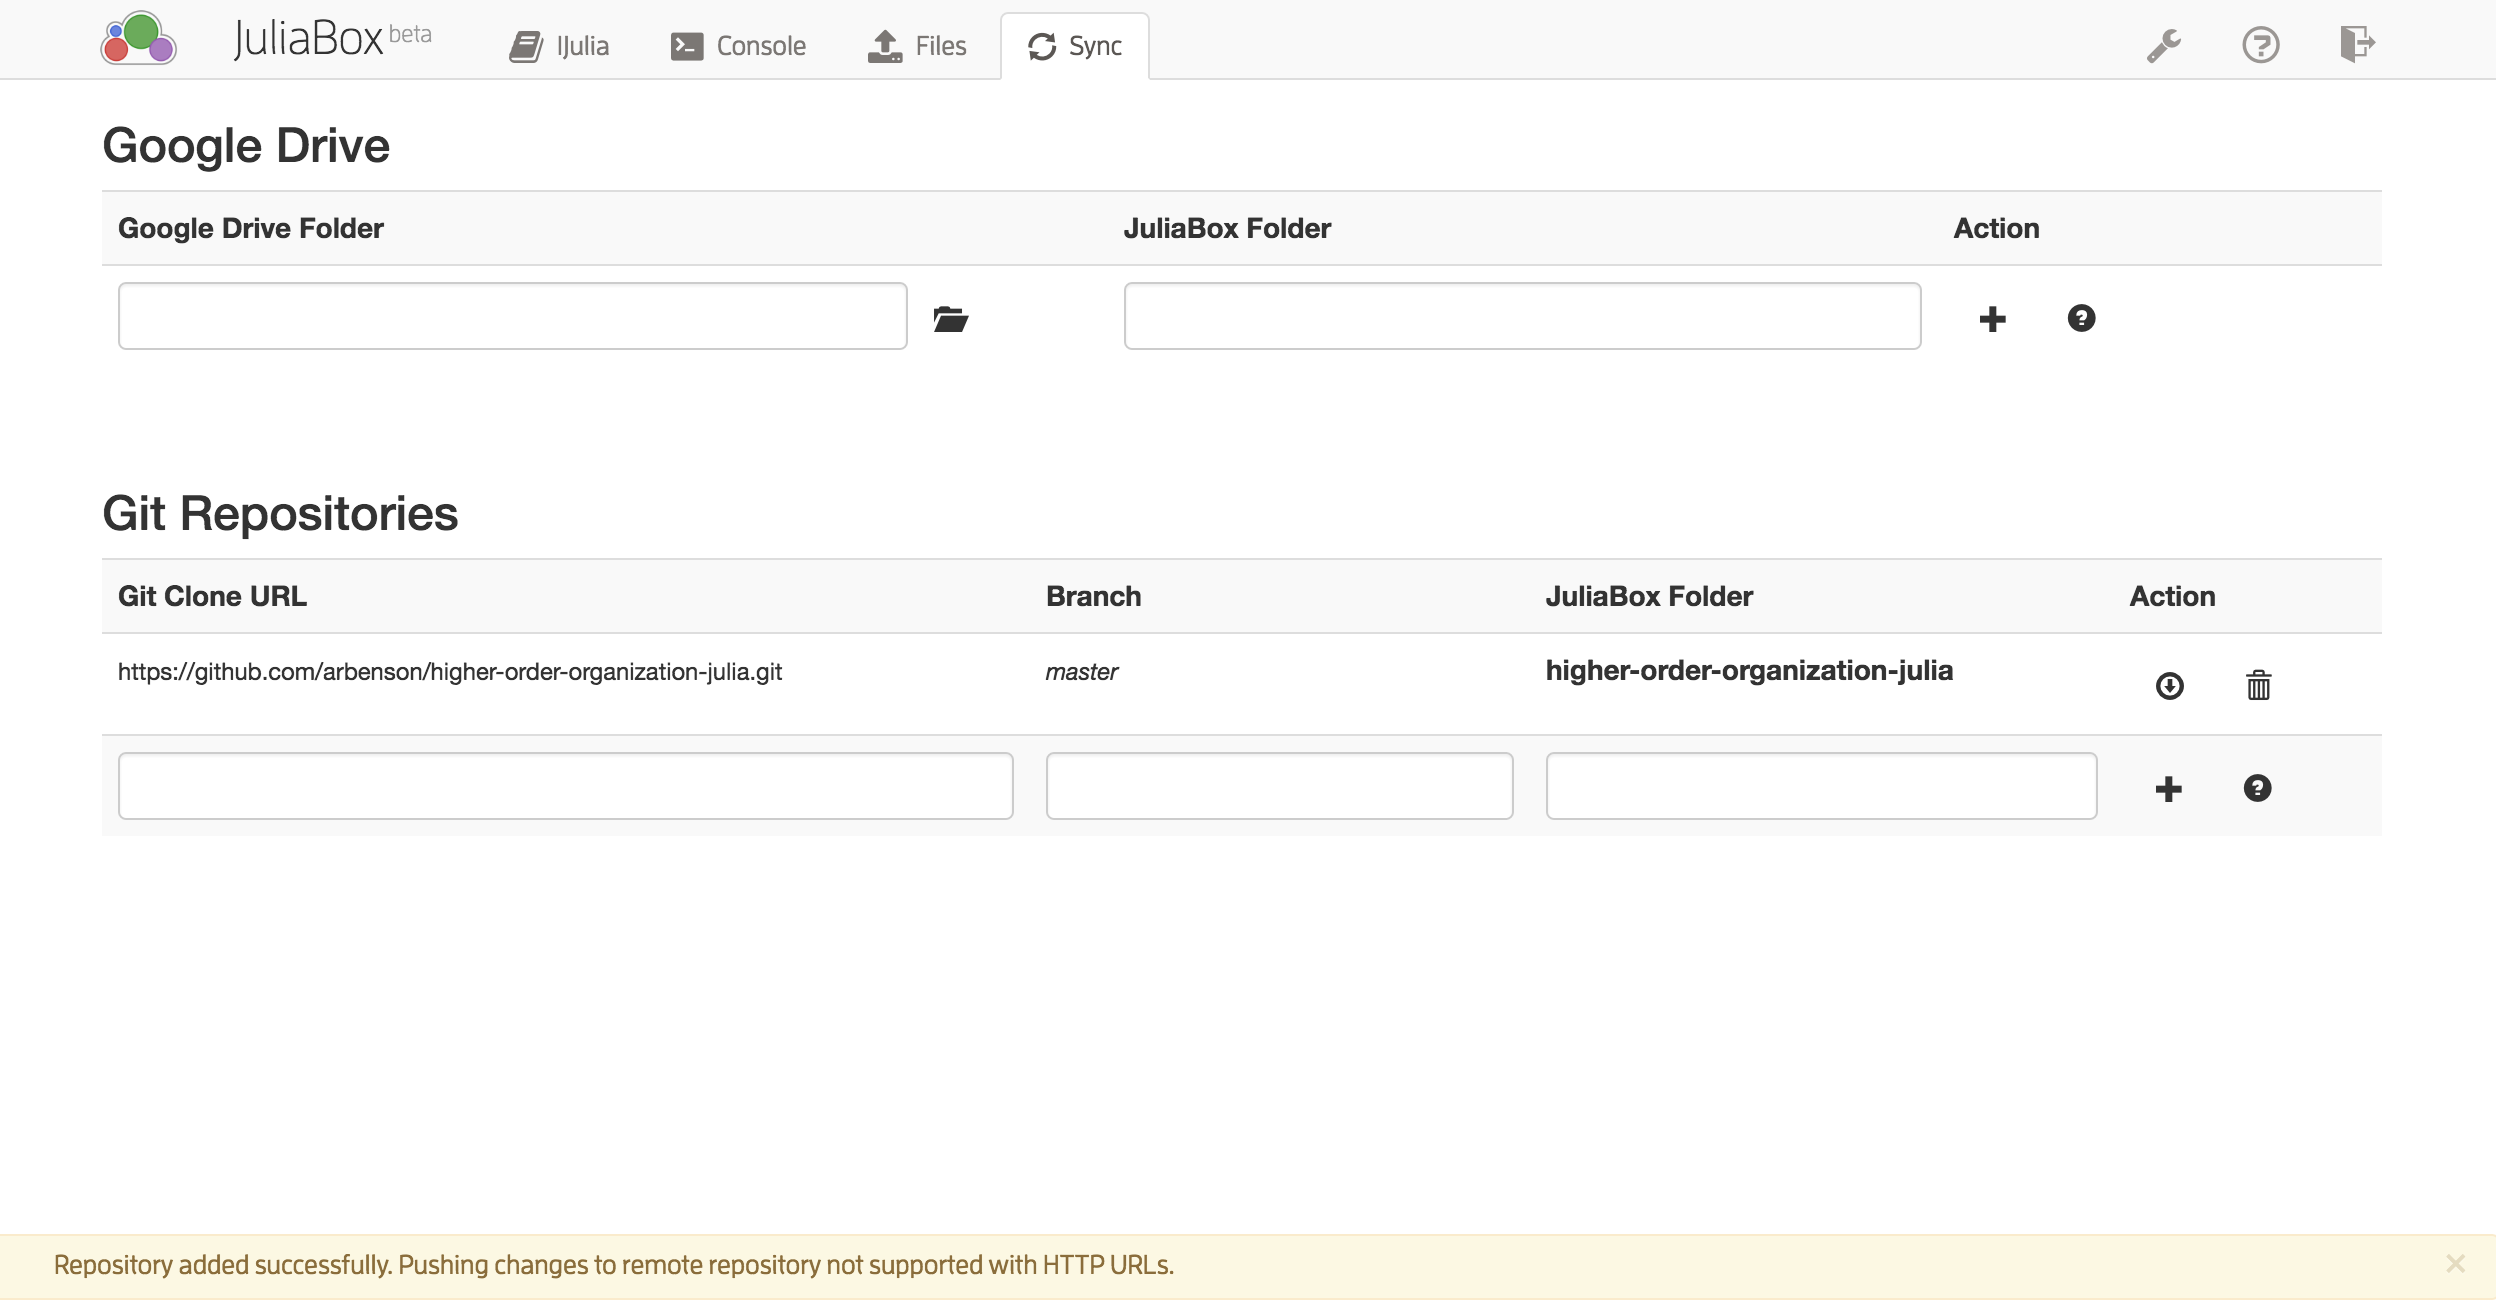Open the help question mark in navbar
The width and height of the screenshot is (2496, 1310).
(x=2260, y=45)
